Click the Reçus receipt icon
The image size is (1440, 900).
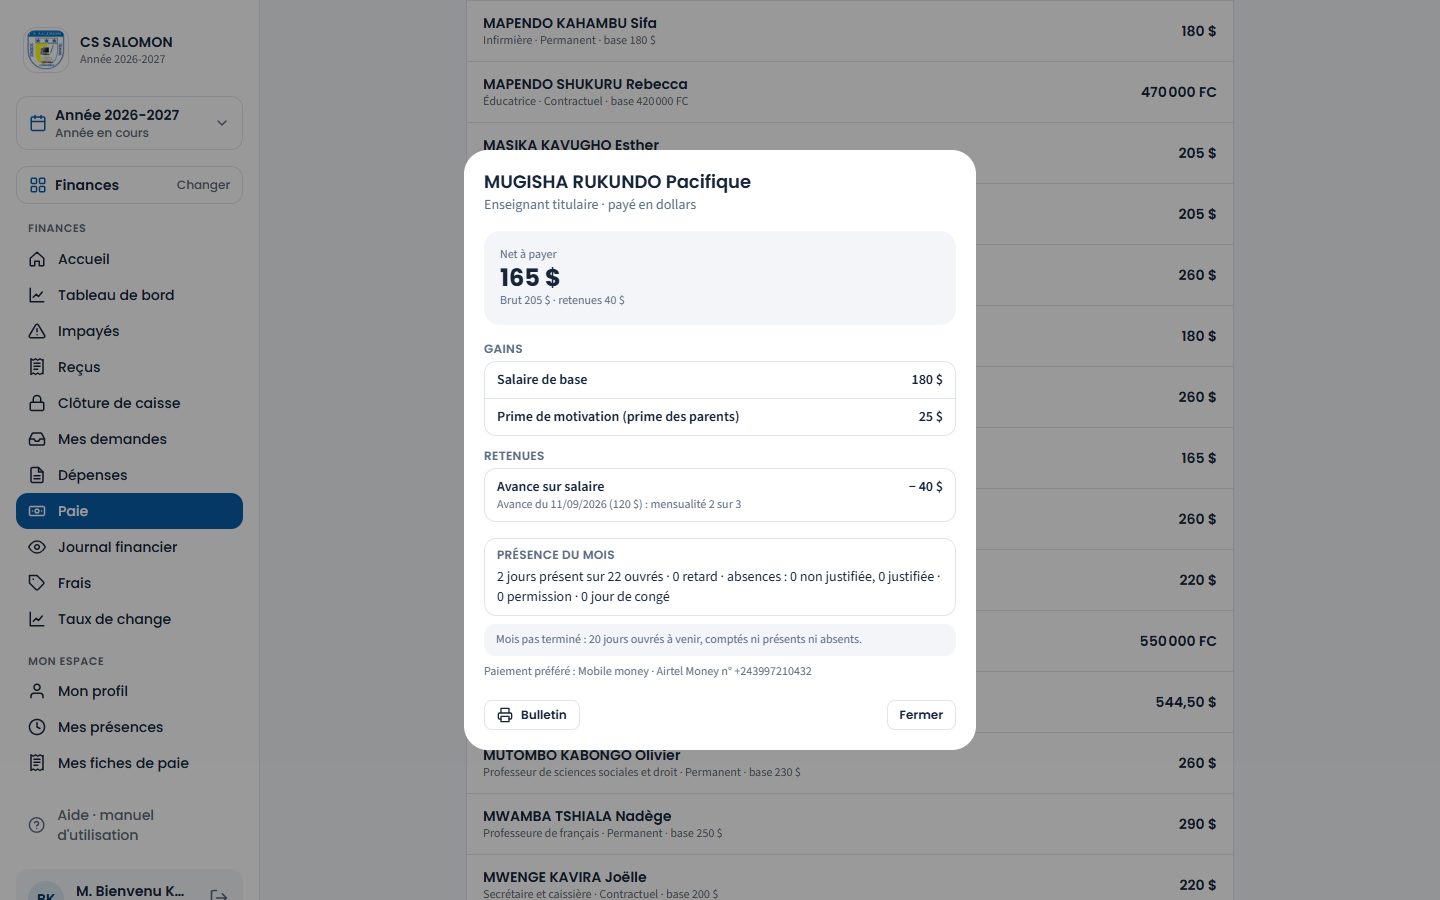click(37, 367)
